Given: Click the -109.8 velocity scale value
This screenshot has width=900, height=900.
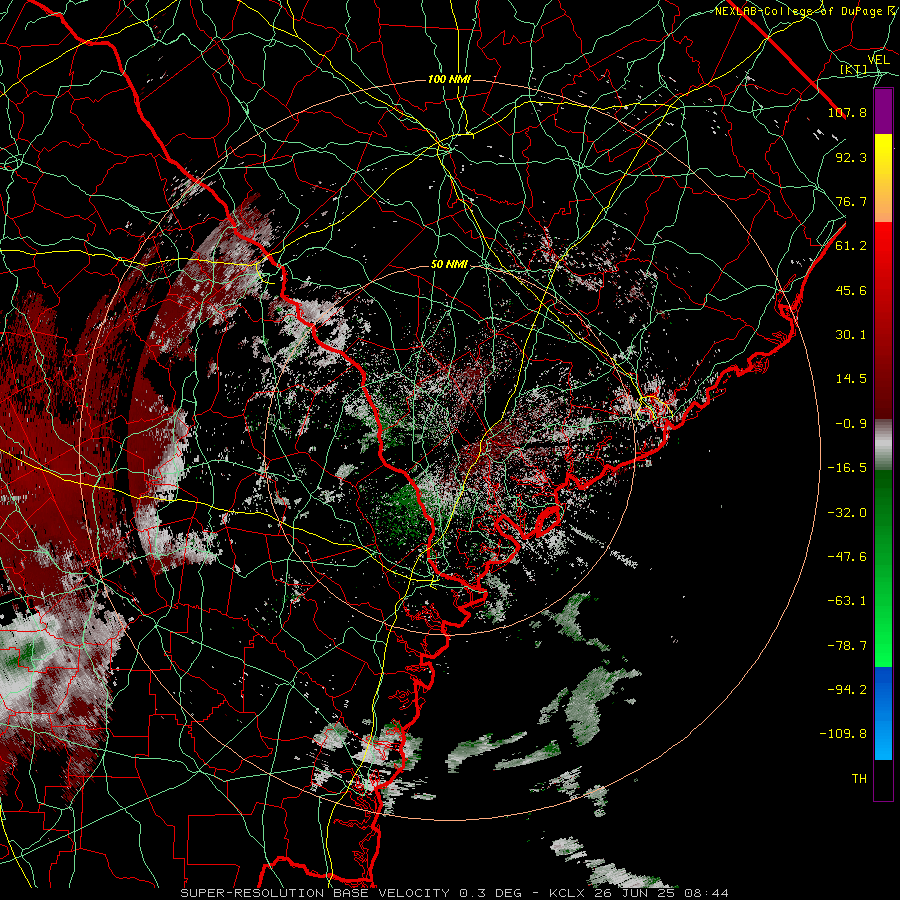Looking at the screenshot, I should tap(843, 734).
